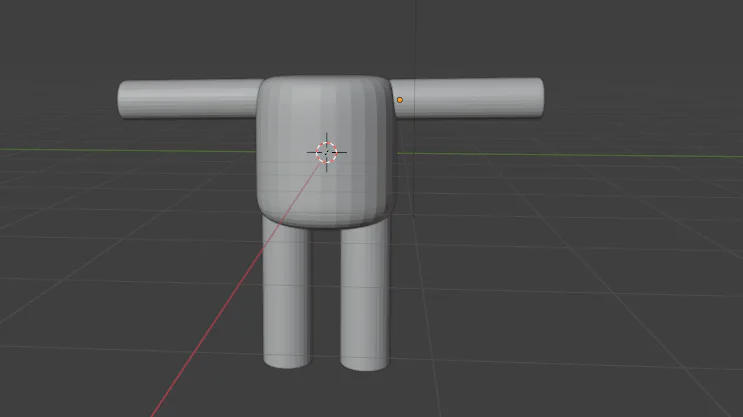
Task: Select the rounded cube torso mesh
Action: [326, 152]
